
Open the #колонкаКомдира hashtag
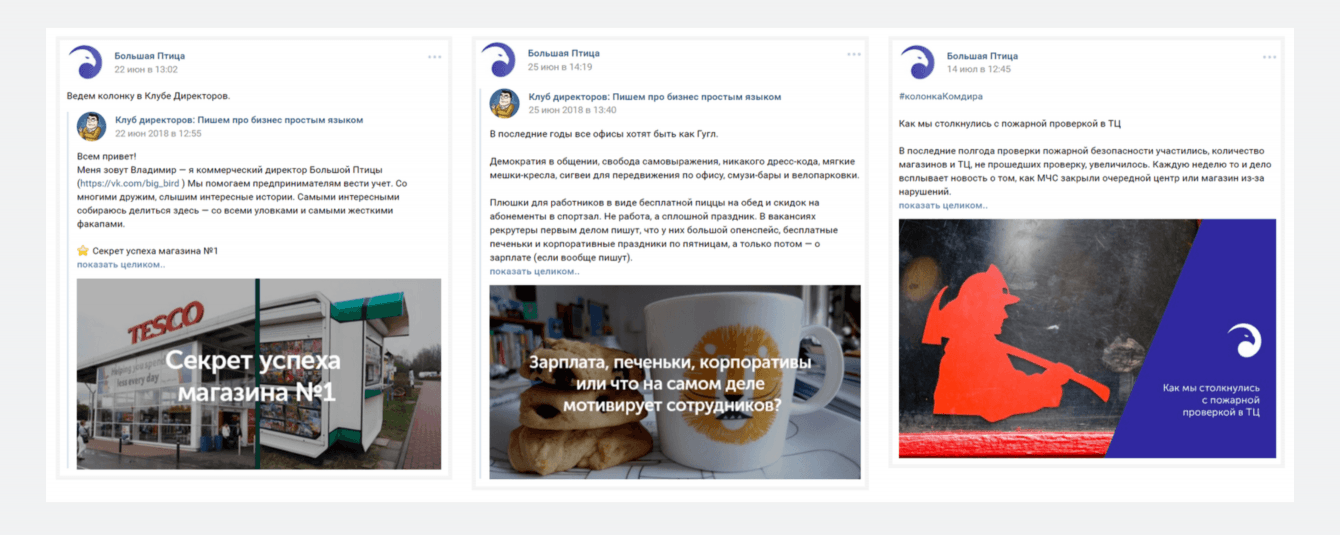click(x=941, y=96)
